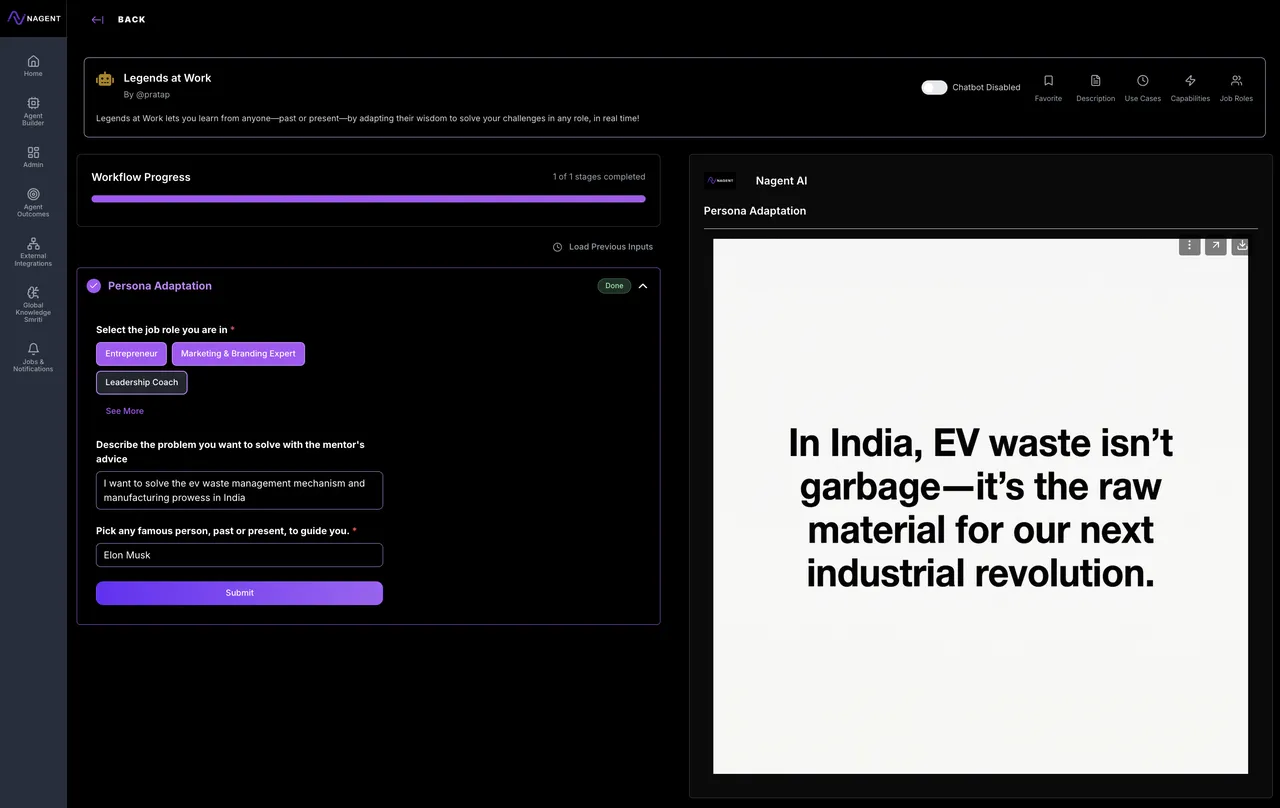Open External Integrations page
Viewport: 1280px width, 808px height.
(x=33, y=252)
